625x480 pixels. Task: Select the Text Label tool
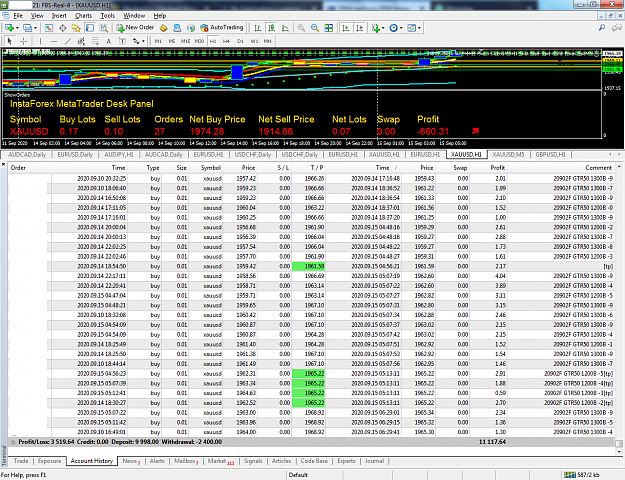(x=122, y=41)
